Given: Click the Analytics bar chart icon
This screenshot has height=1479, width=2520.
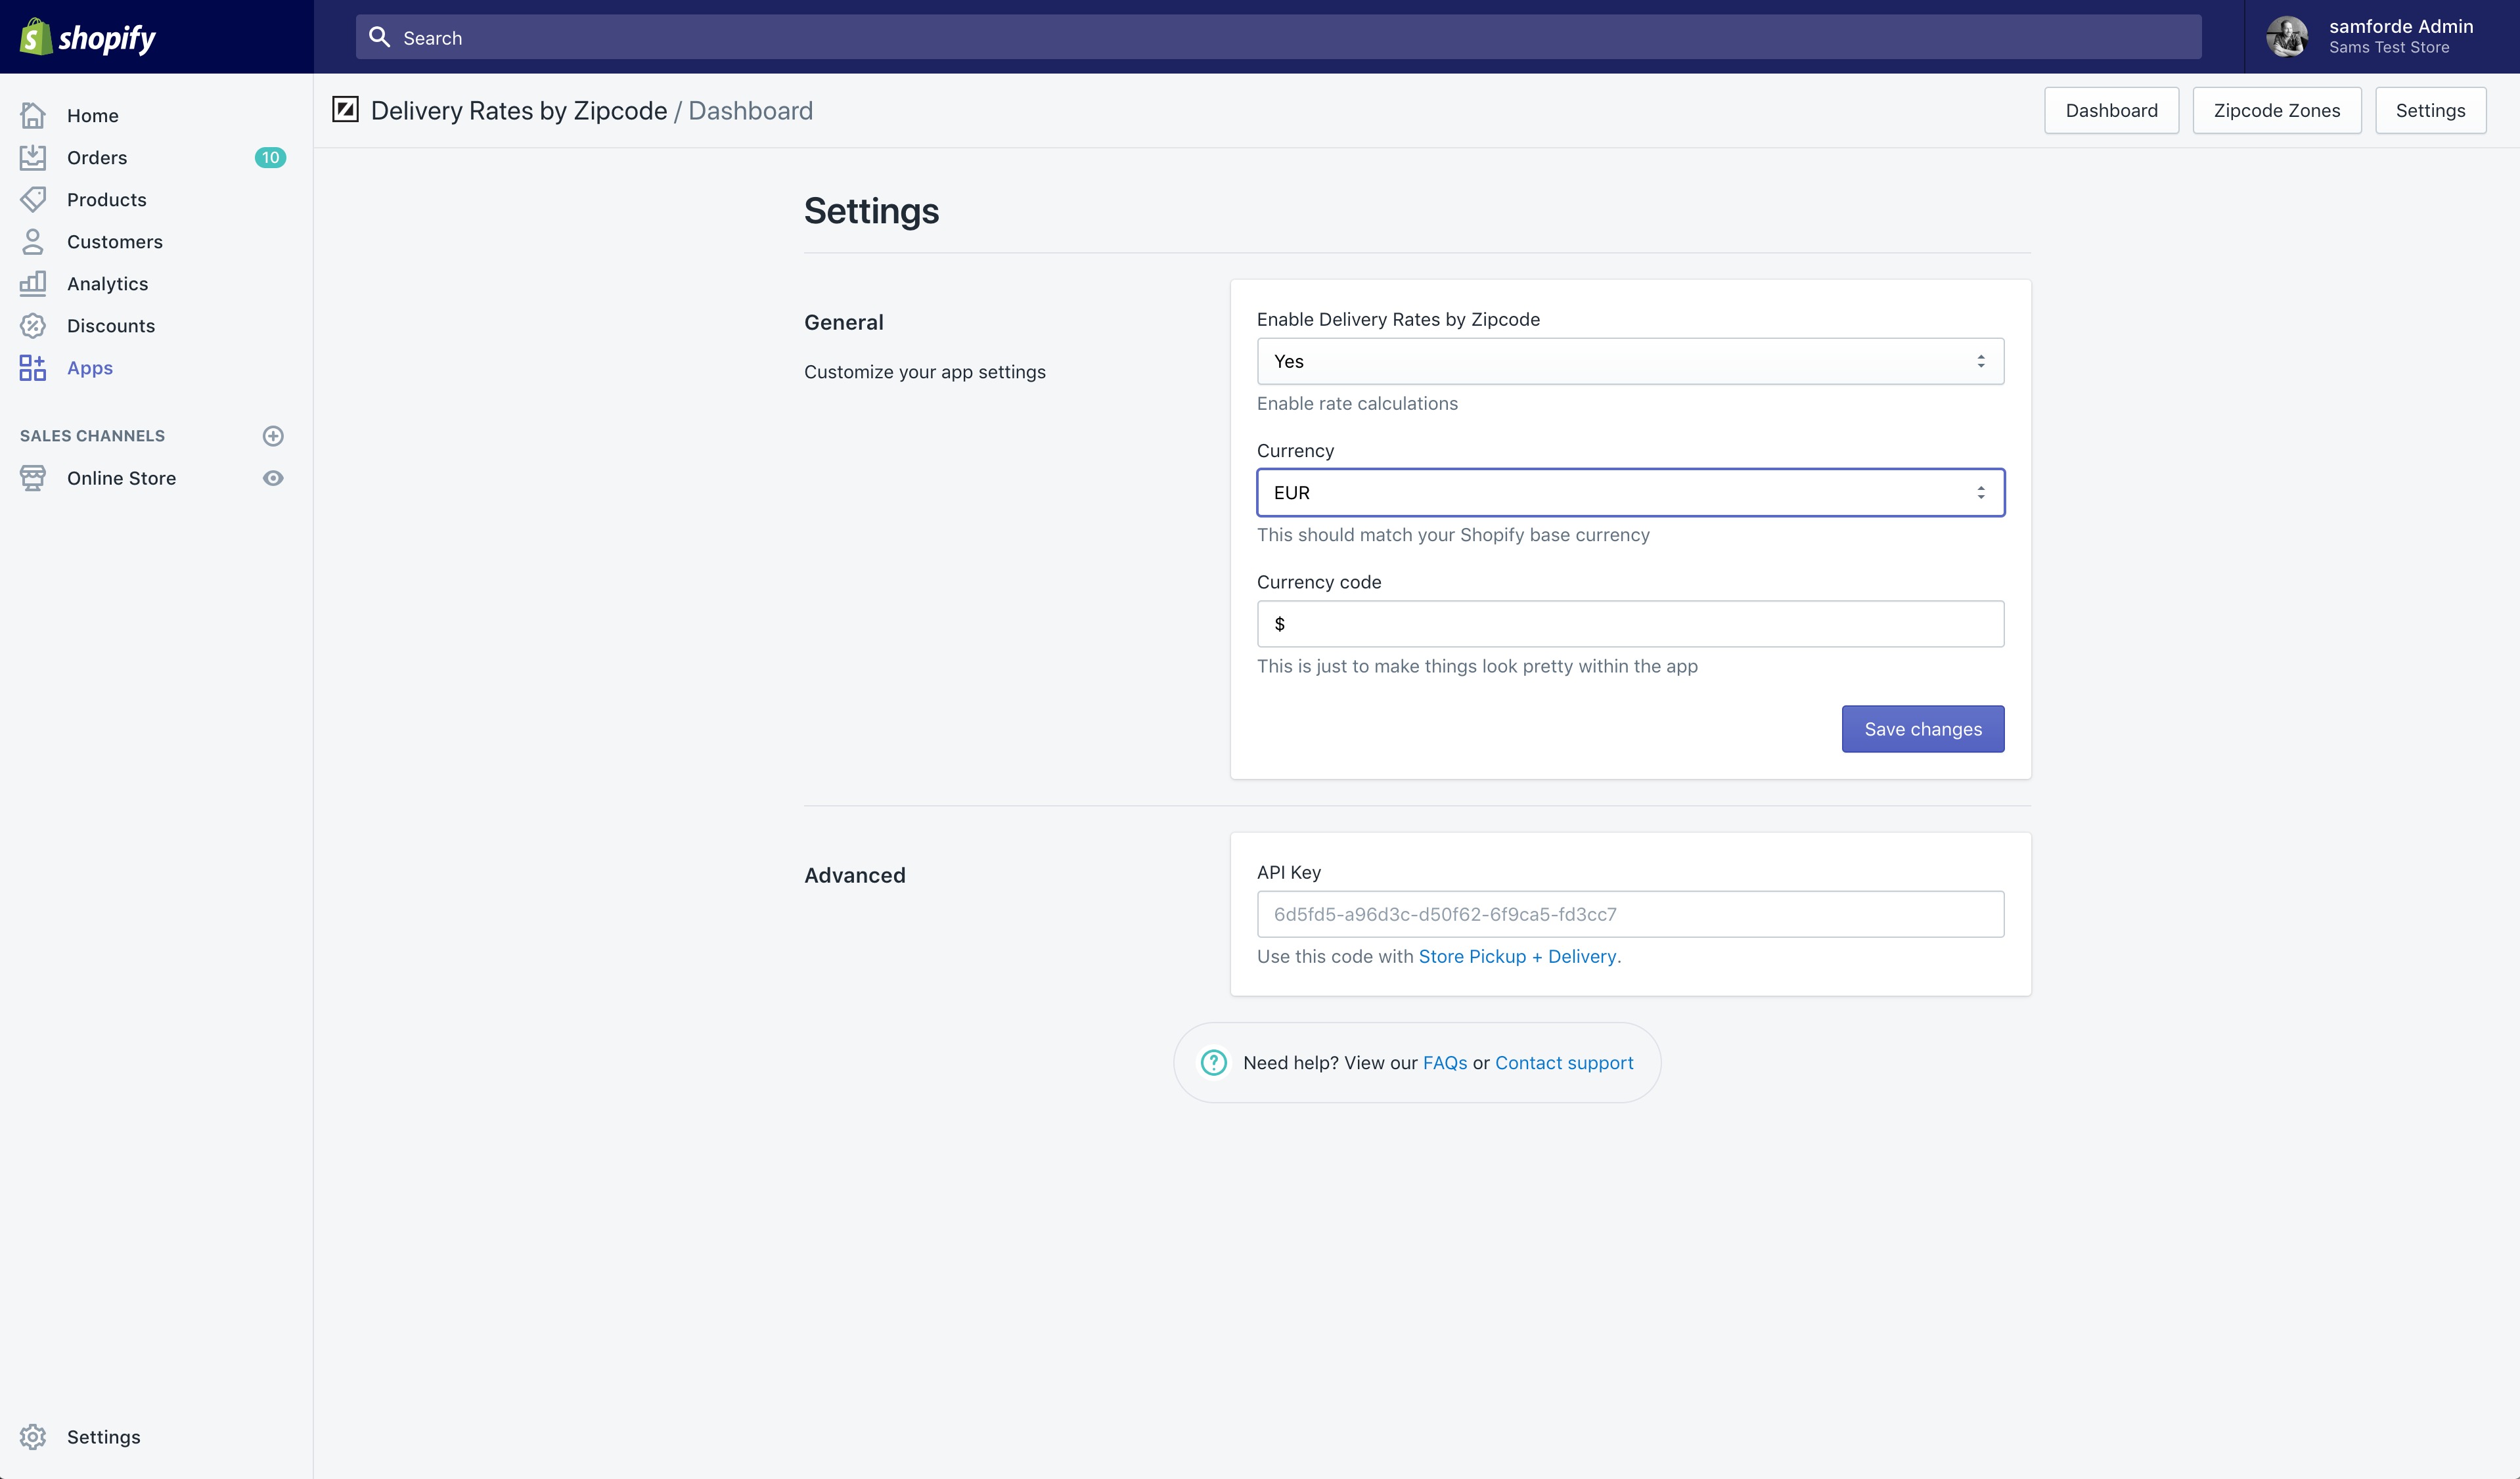Looking at the screenshot, I should click(x=33, y=283).
